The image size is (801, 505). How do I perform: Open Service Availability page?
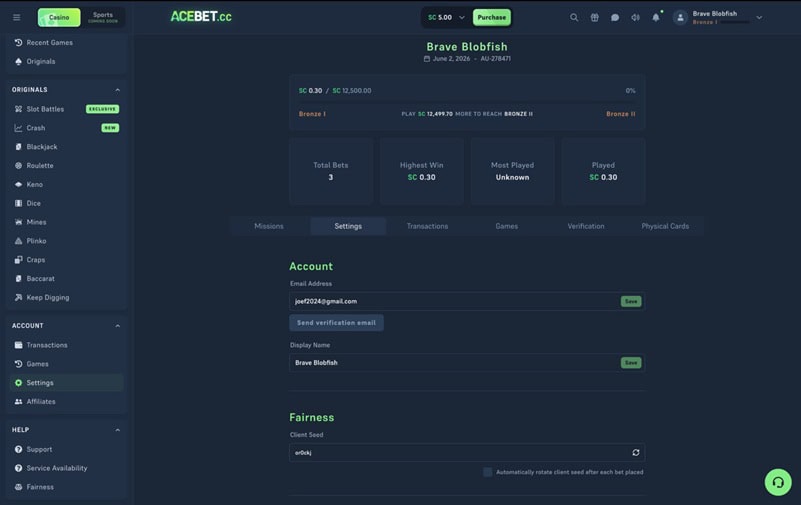(x=66, y=468)
